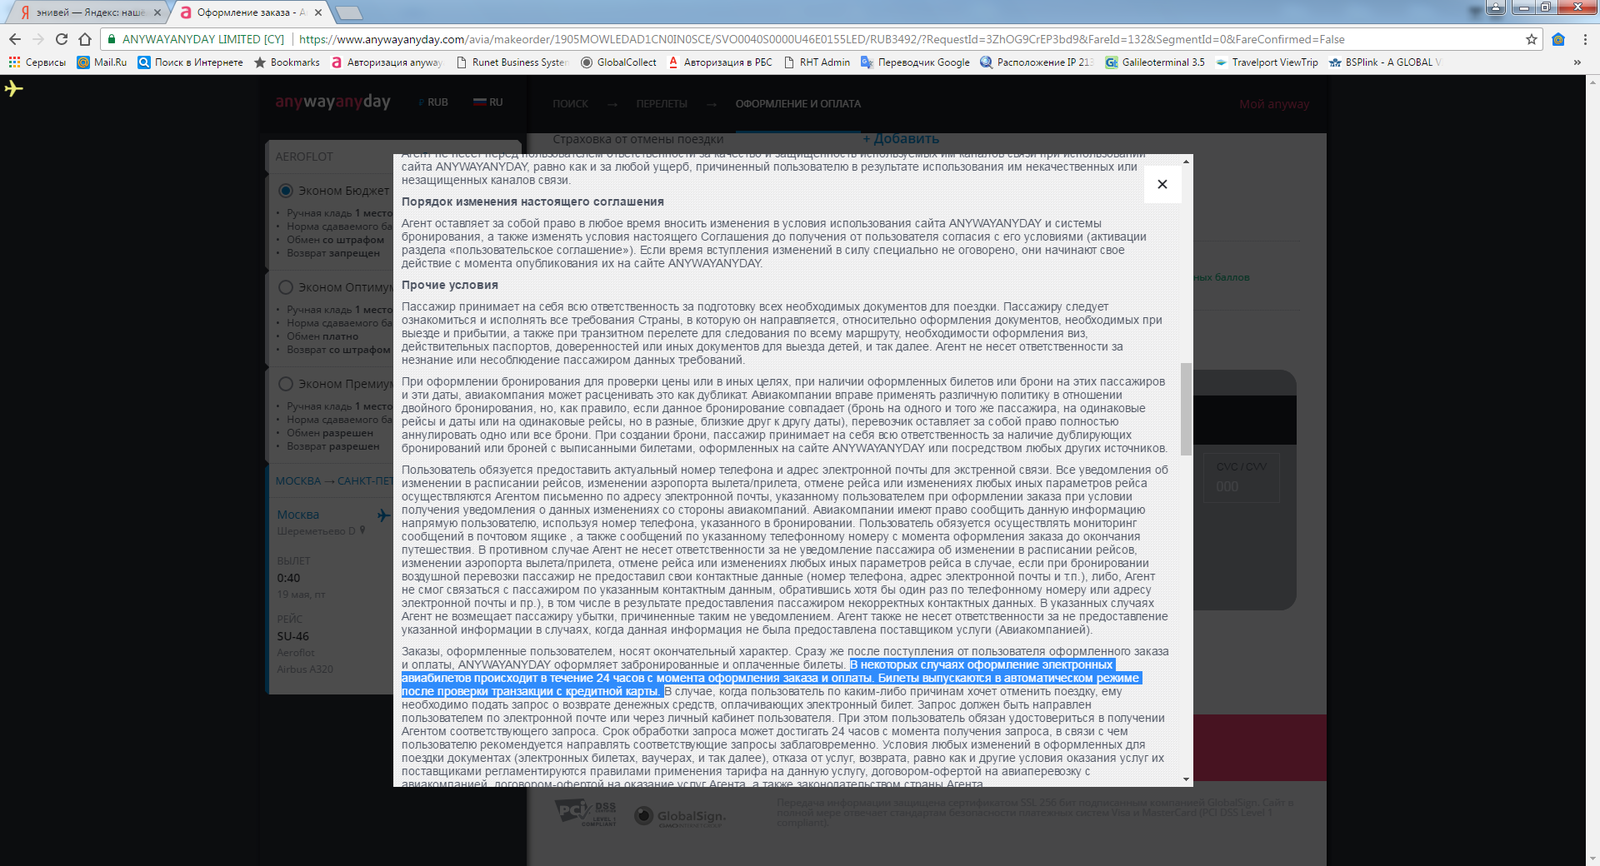The image size is (1600, 866).
Task: Select the Эконом Оптимум fare radio
Action: pos(286,287)
